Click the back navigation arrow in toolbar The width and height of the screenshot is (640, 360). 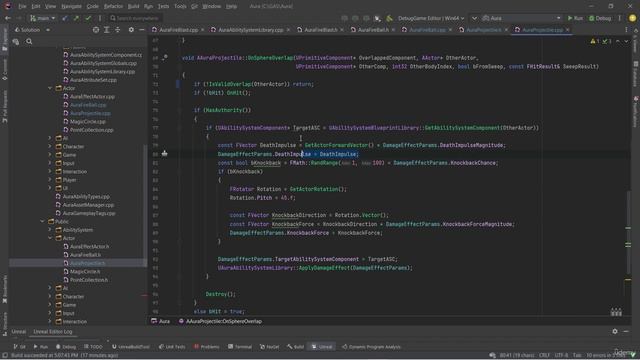click(x=8, y=18)
